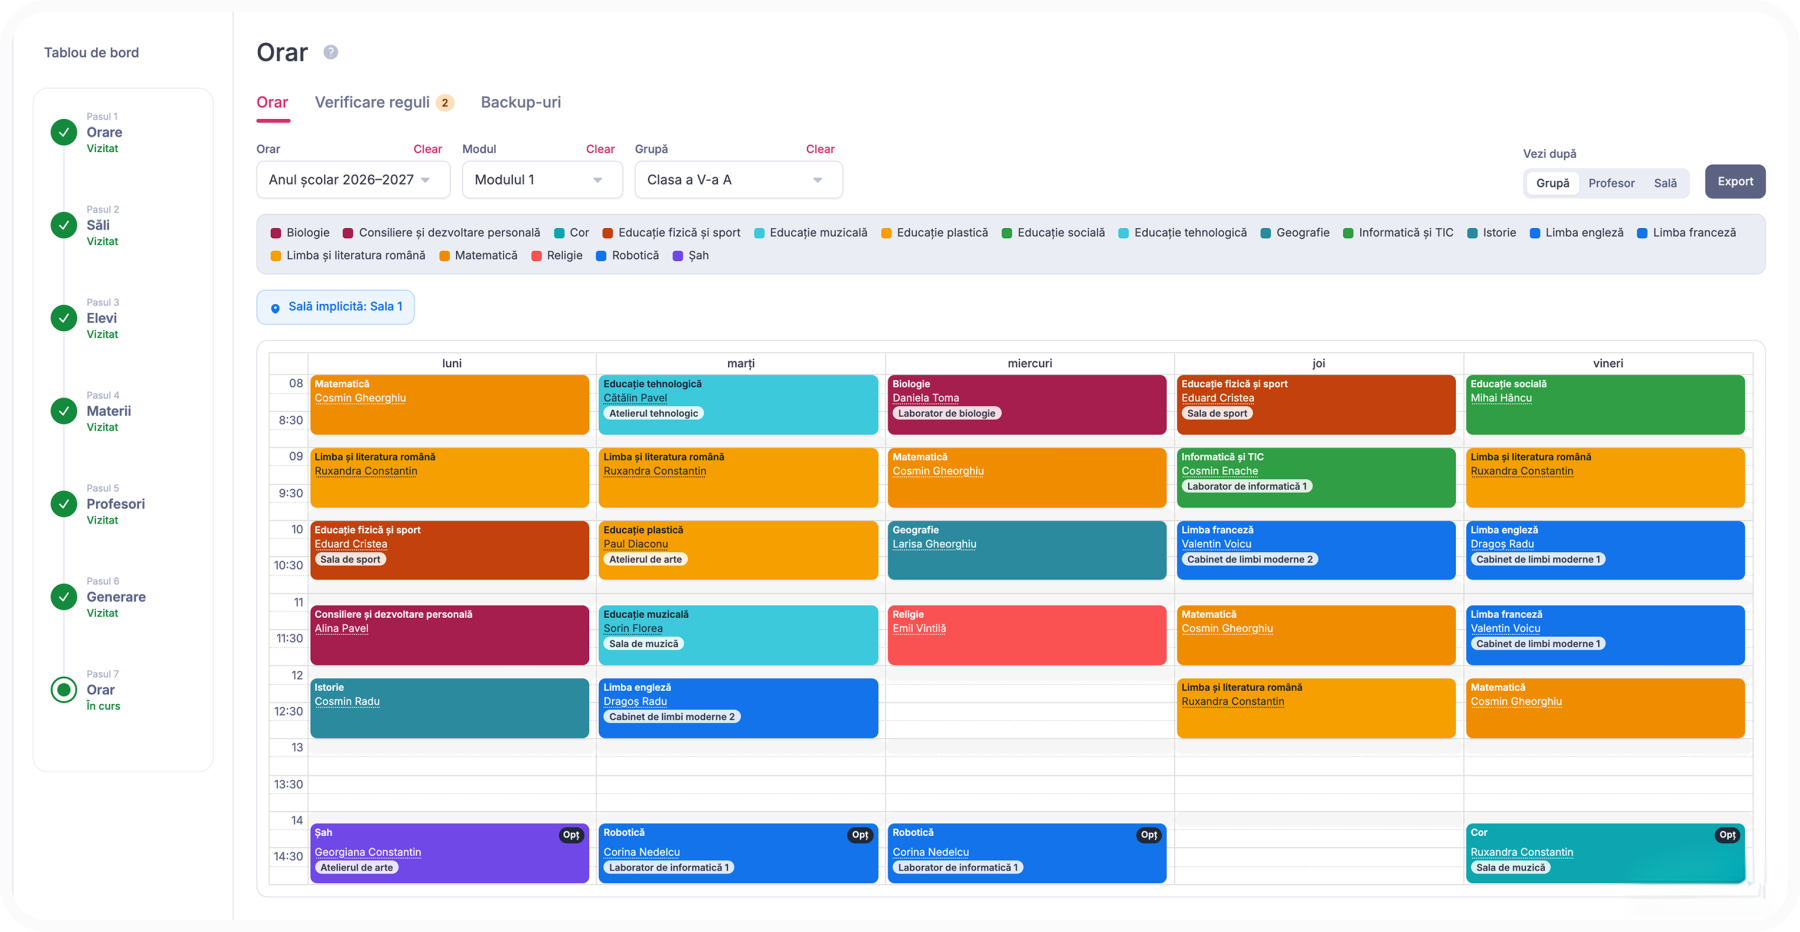Open the Monday Istorie lesson card
This screenshot has width=1800, height=932.
(x=450, y=708)
